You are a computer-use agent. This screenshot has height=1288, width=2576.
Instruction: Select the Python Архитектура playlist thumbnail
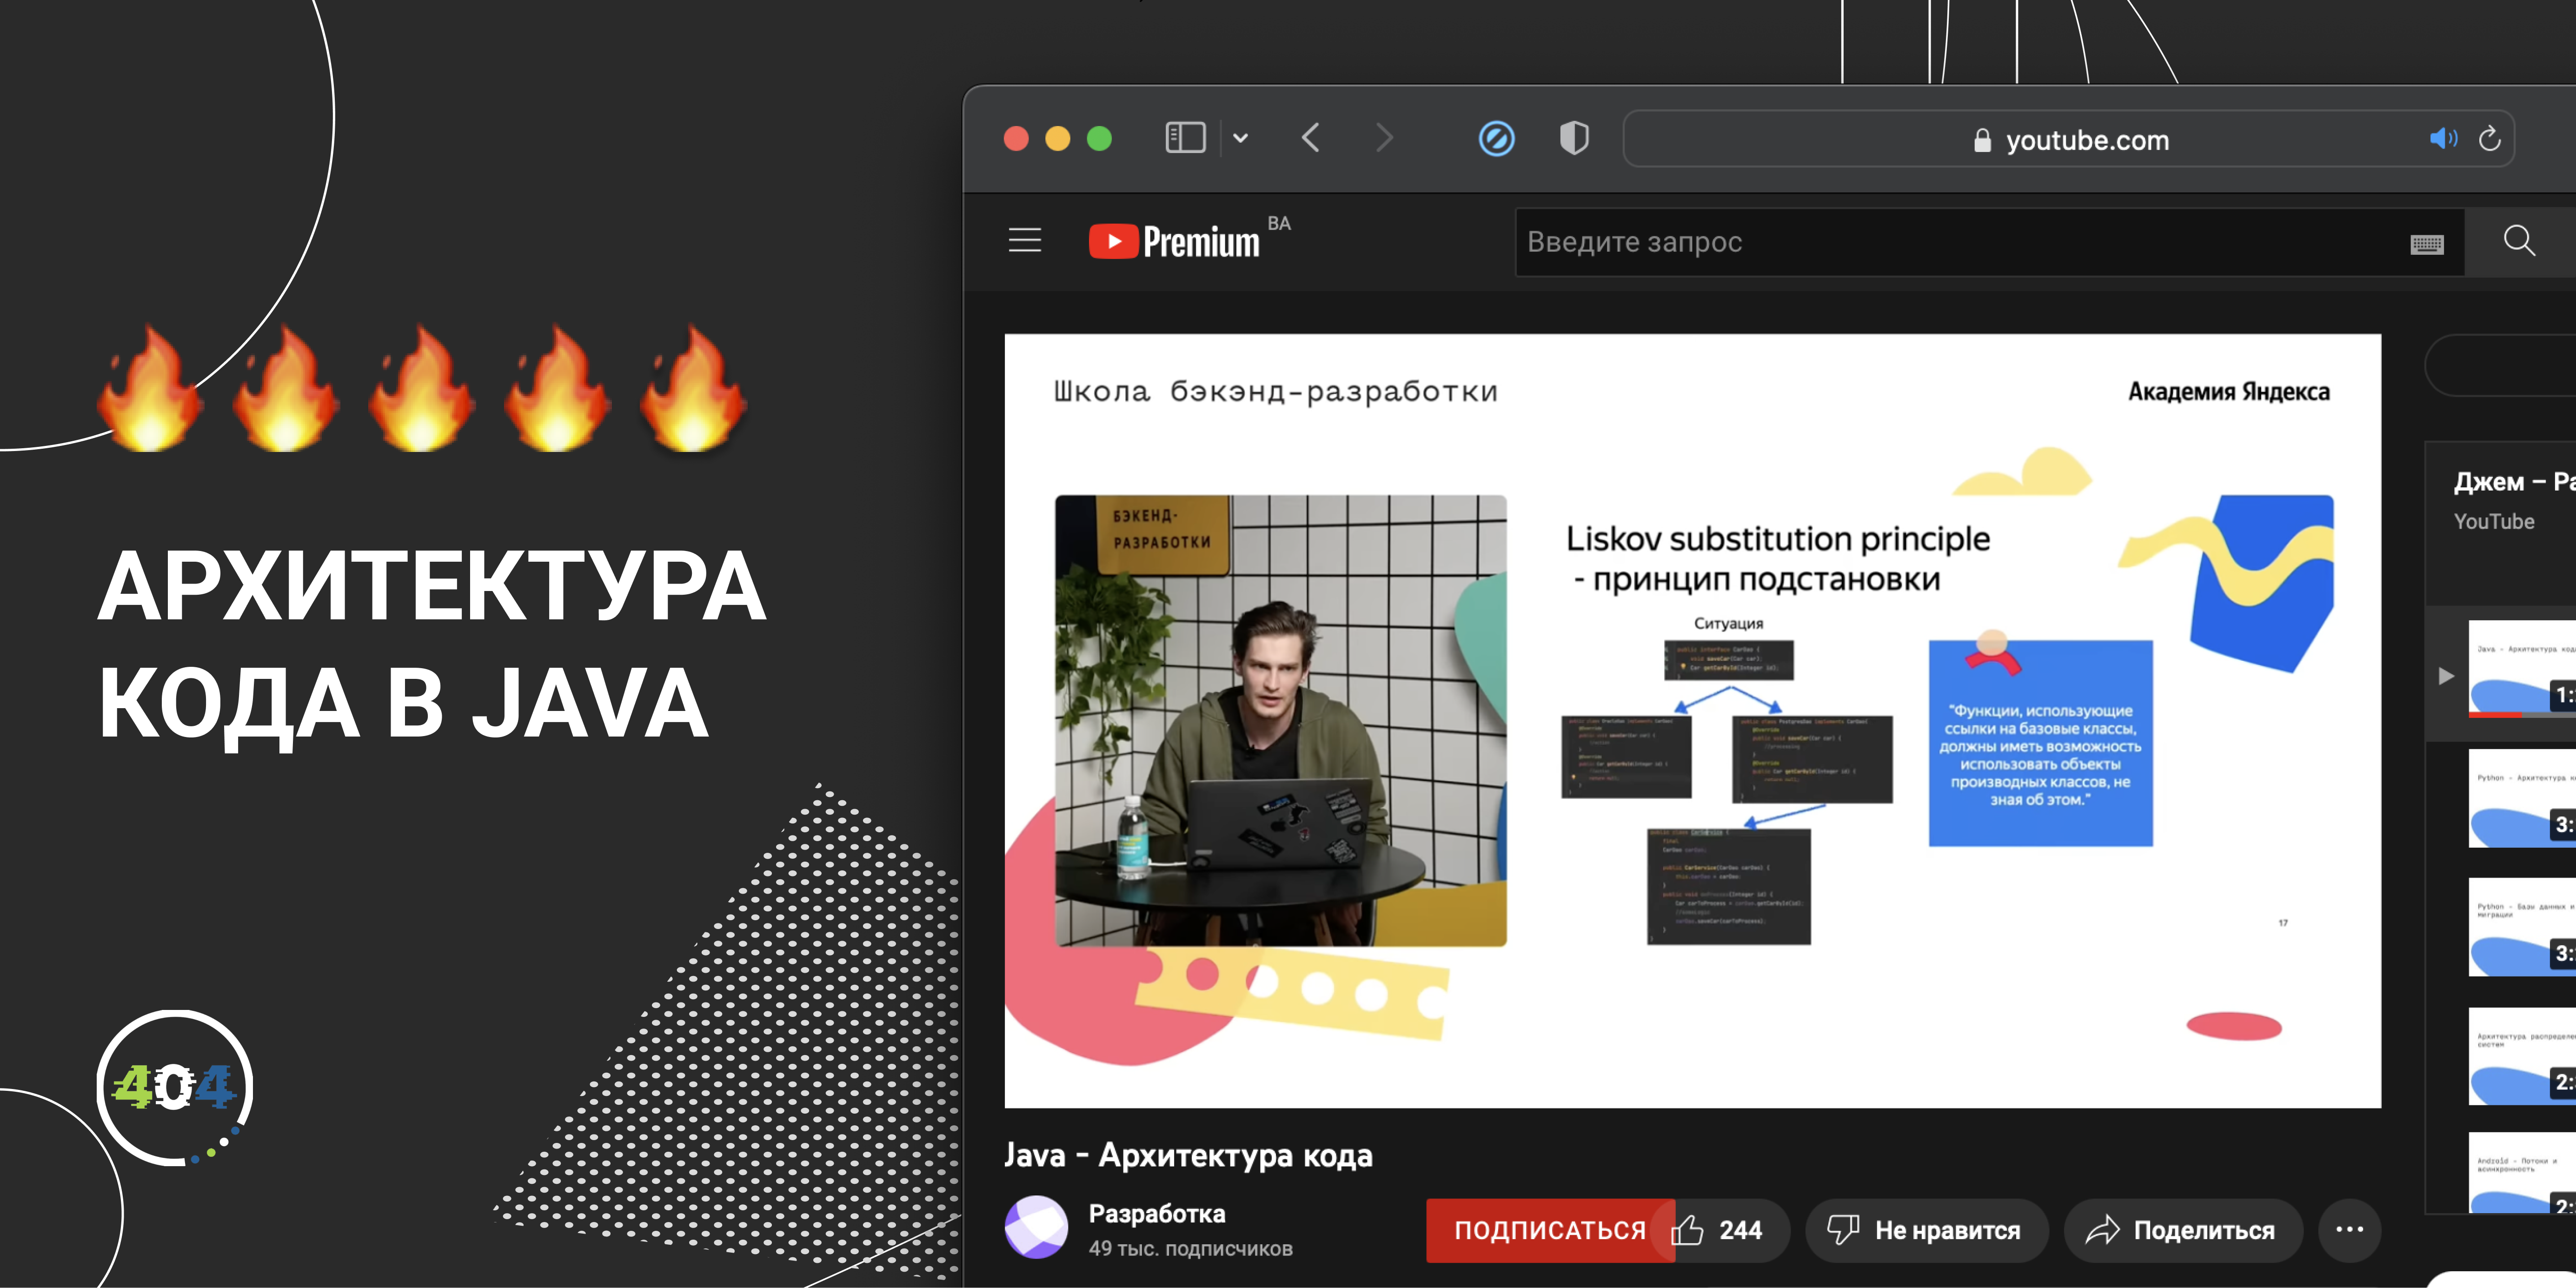(2522, 798)
